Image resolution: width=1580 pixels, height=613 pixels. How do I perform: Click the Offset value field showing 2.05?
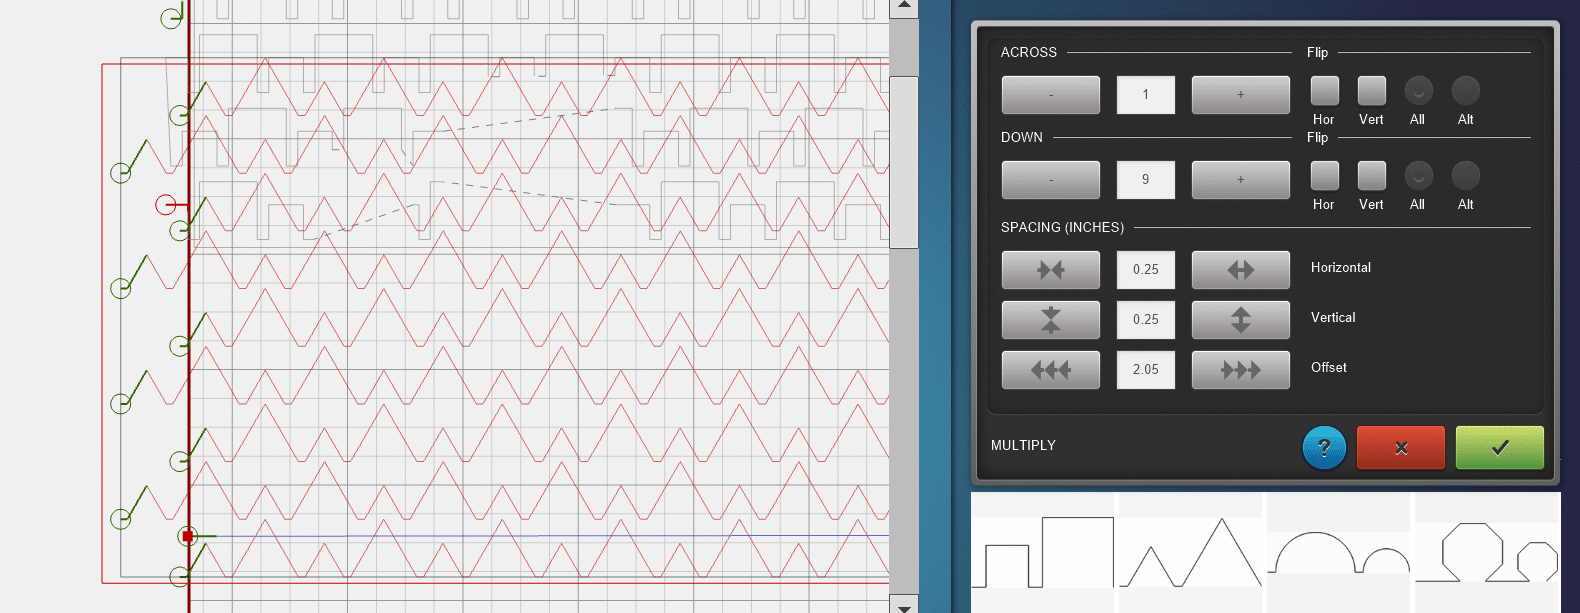point(1145,370)
